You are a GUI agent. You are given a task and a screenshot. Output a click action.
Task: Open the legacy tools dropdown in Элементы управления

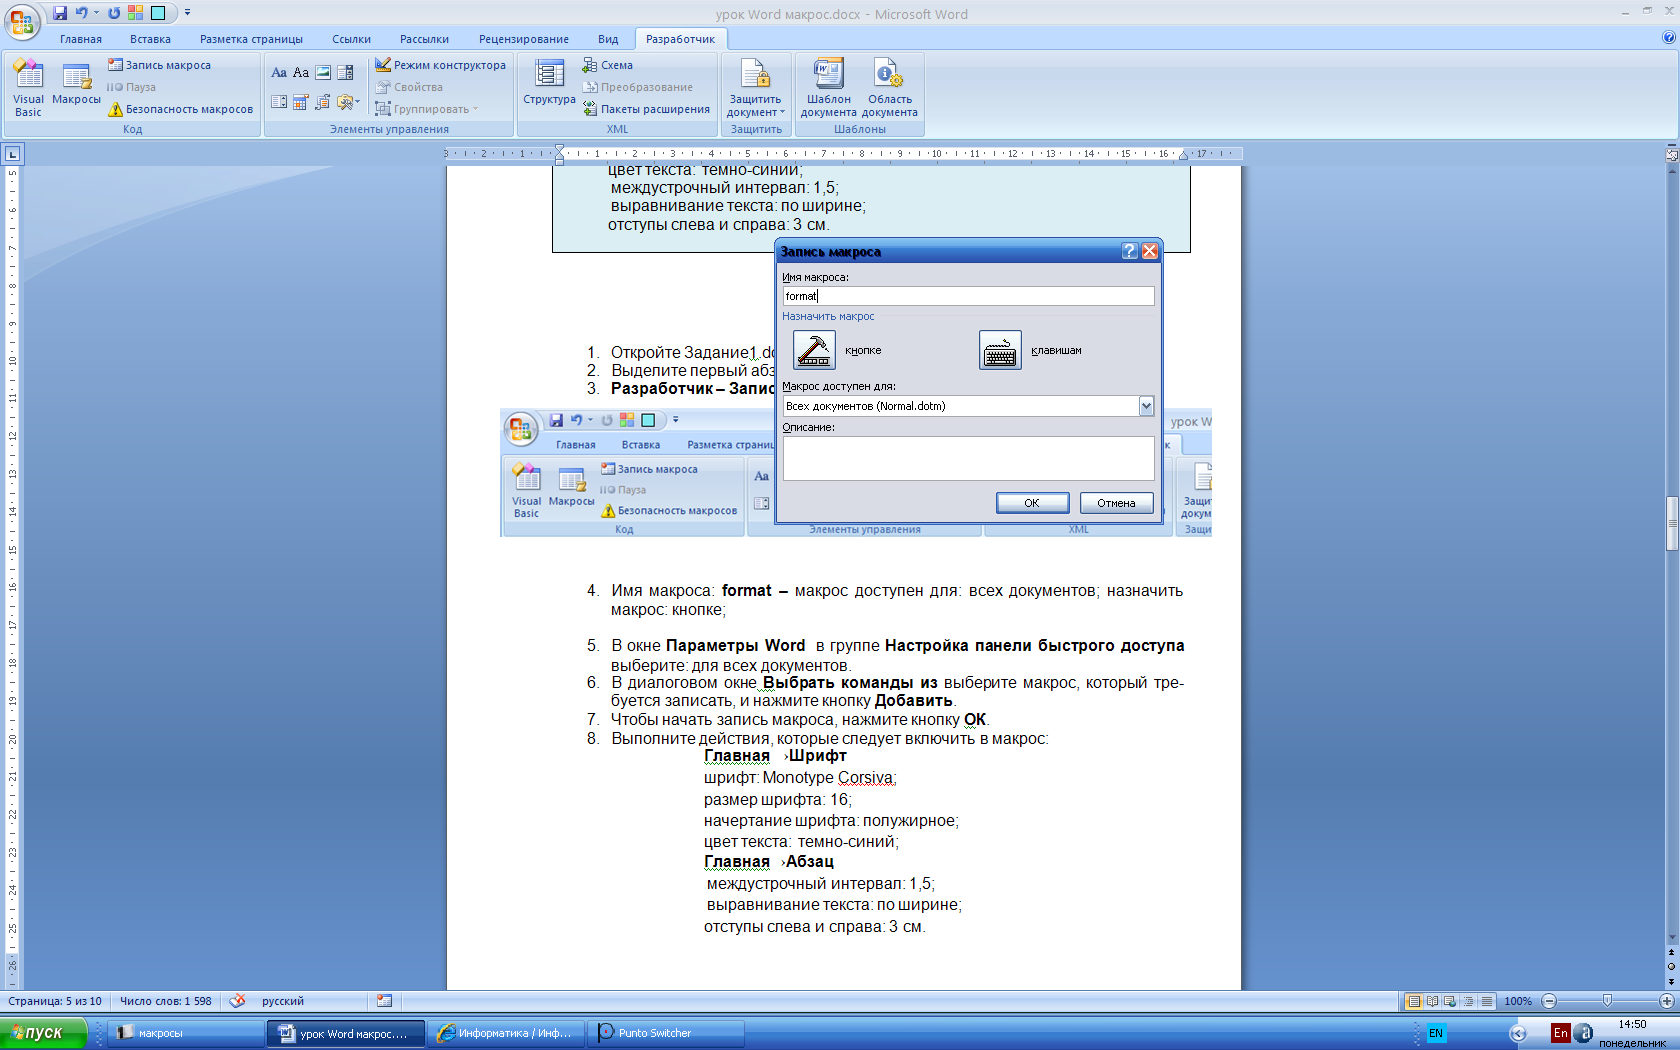(348, 102)
